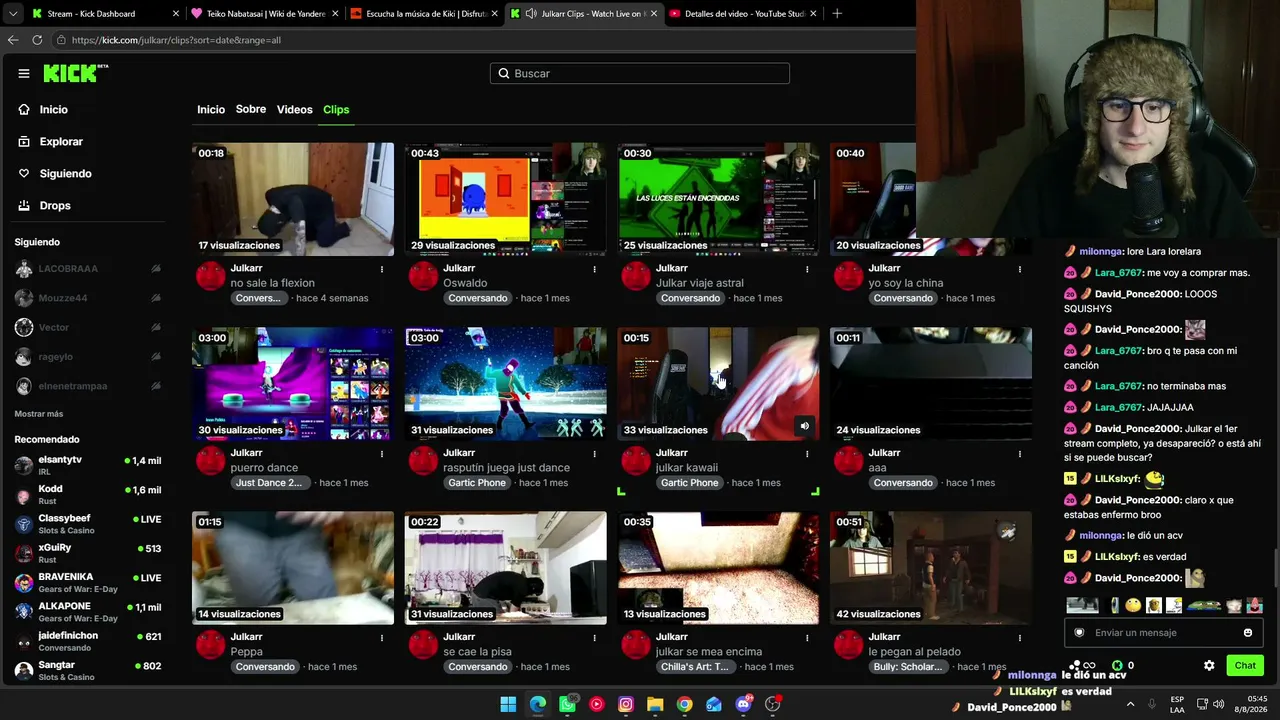The image size is (1280, 720).
Task: Open the system volume control in tray
Action: 1218,704
